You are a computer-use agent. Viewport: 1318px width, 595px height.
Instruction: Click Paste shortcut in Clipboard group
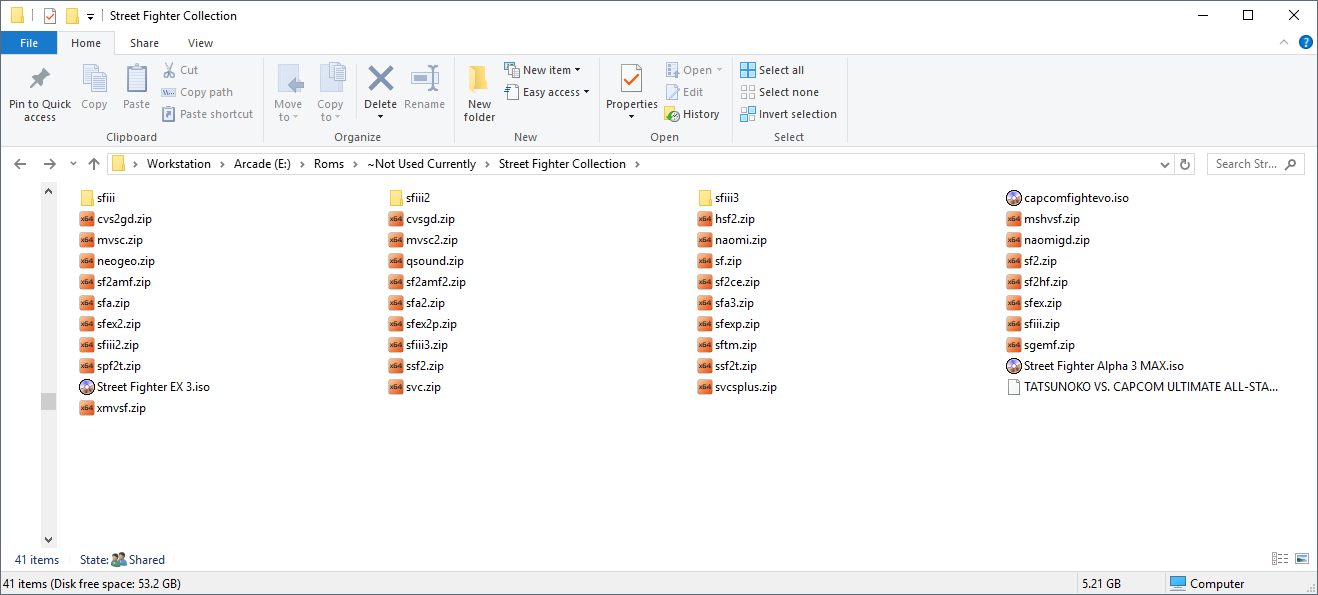(x=207, y=114)
